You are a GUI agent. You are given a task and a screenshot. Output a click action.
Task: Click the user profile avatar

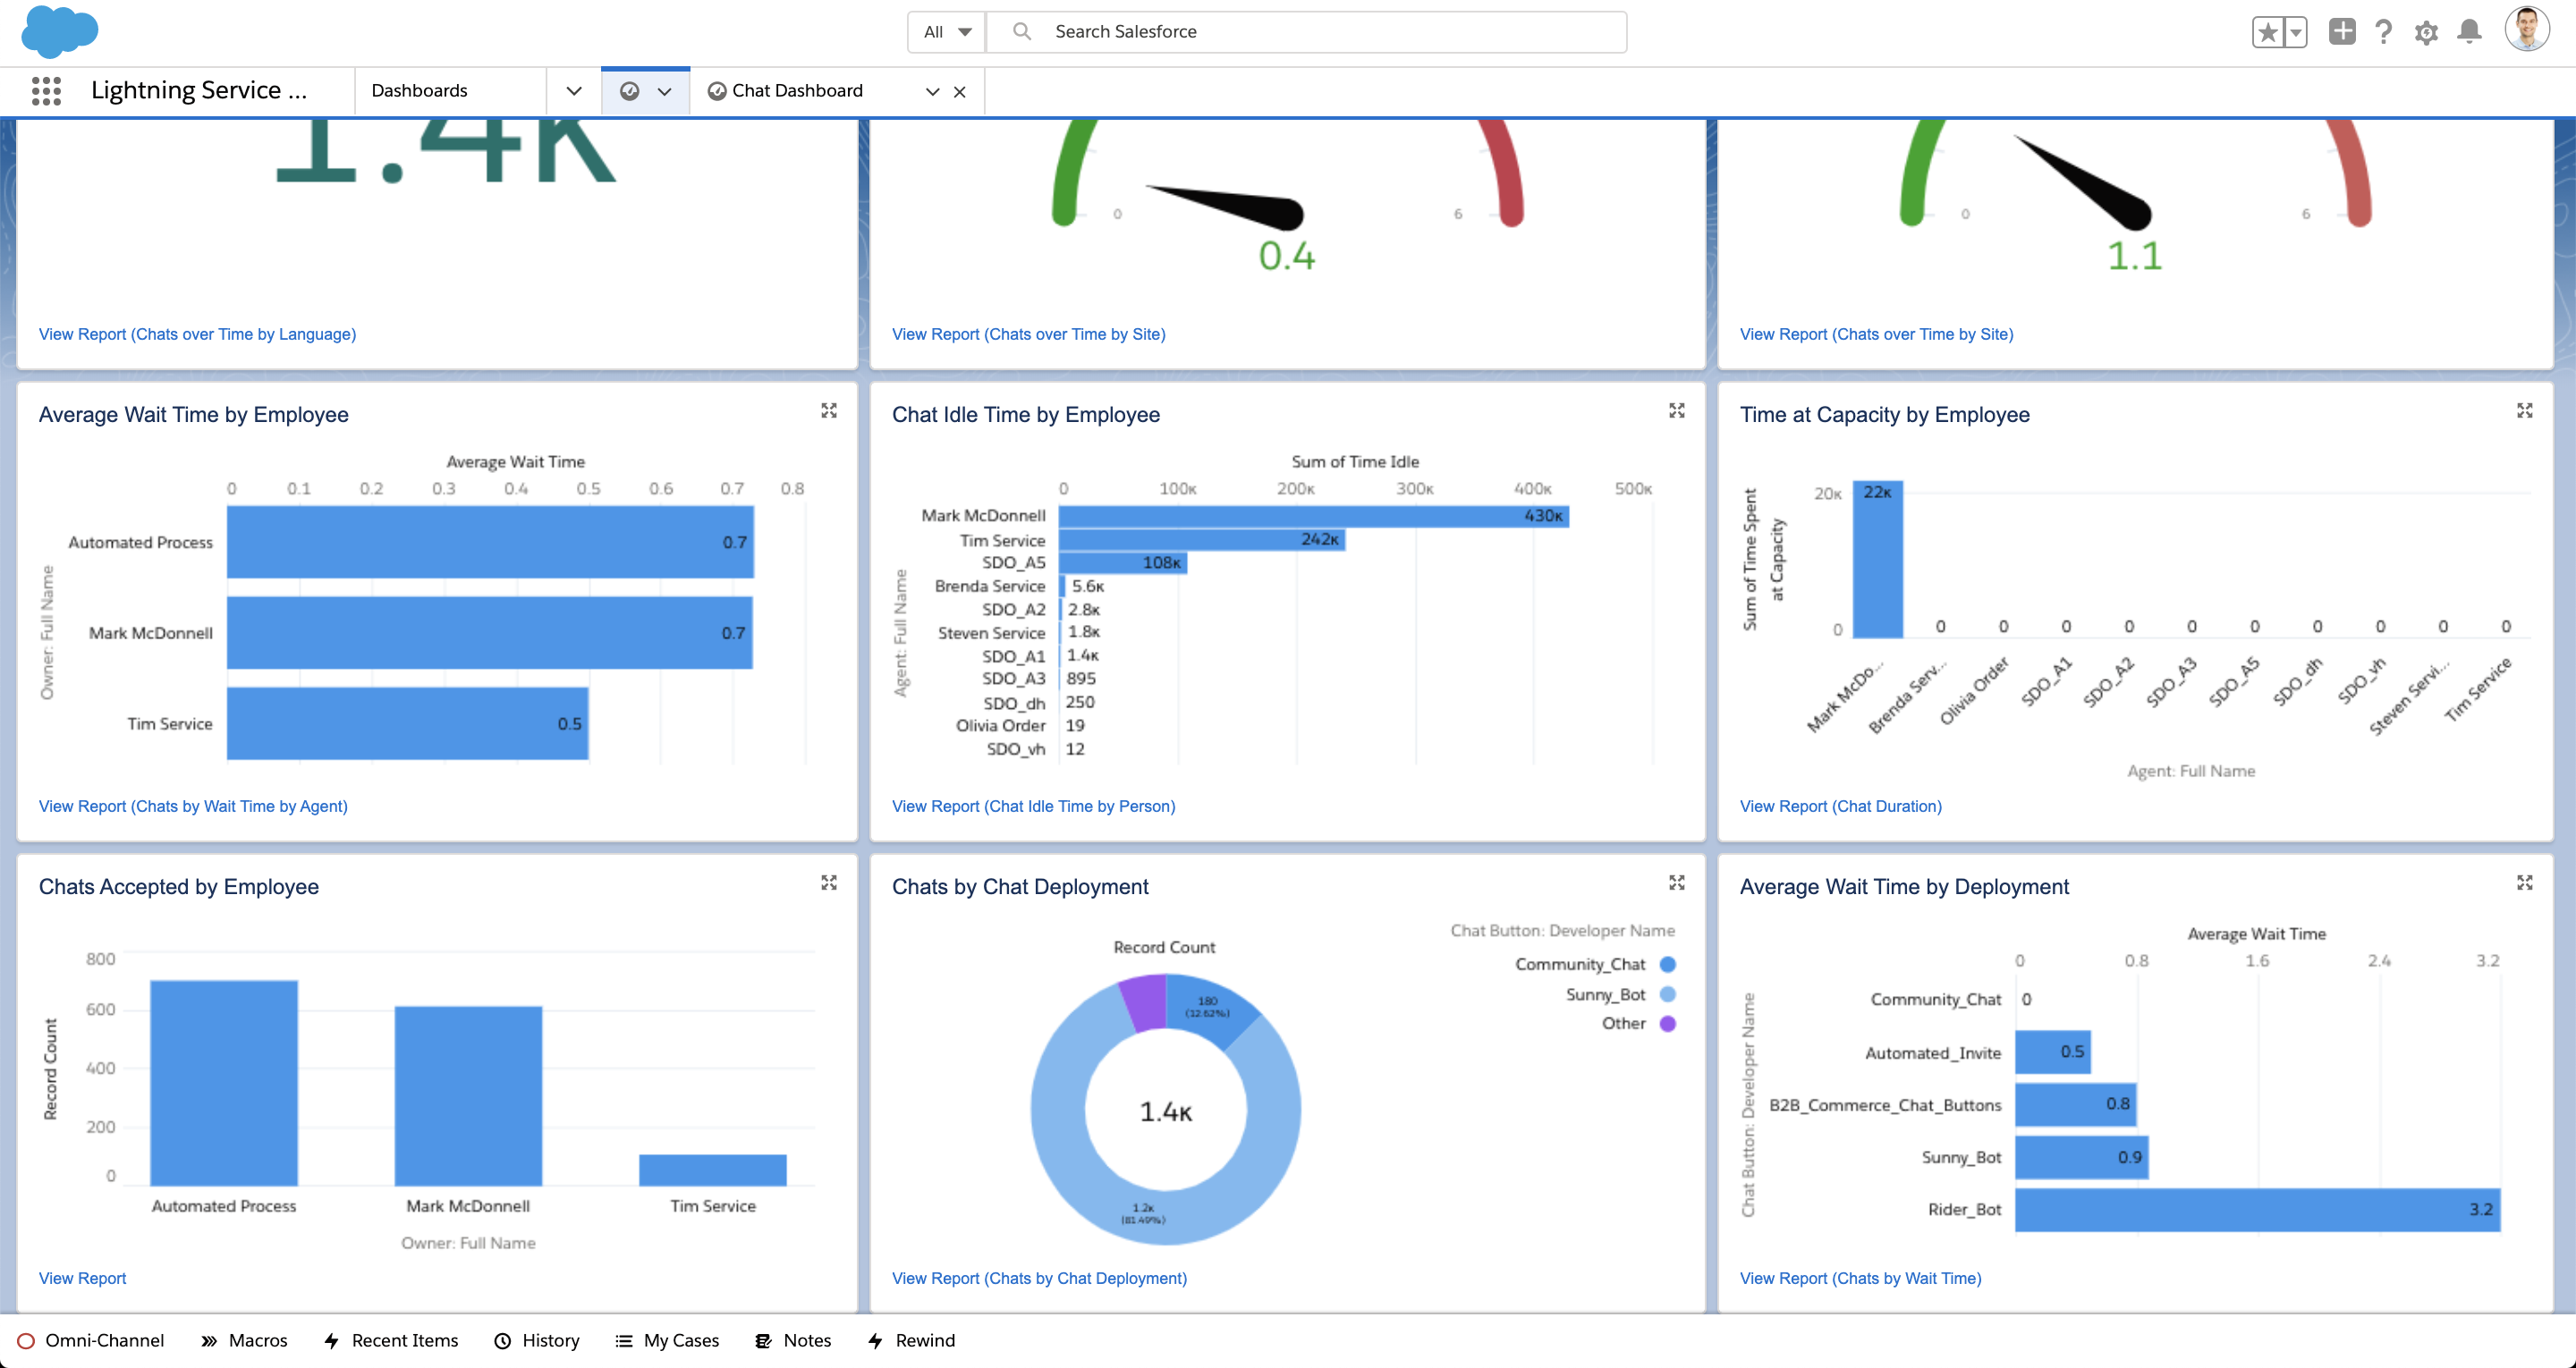[2526, 30]
